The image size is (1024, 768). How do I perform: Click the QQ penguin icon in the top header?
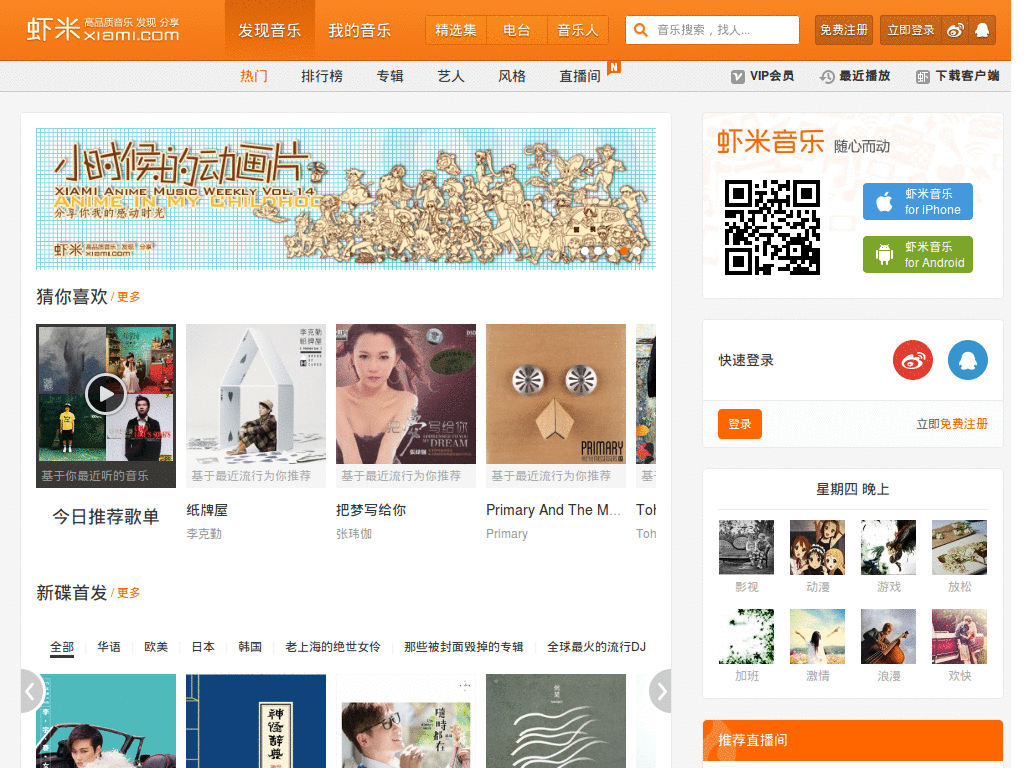point(982,31)
